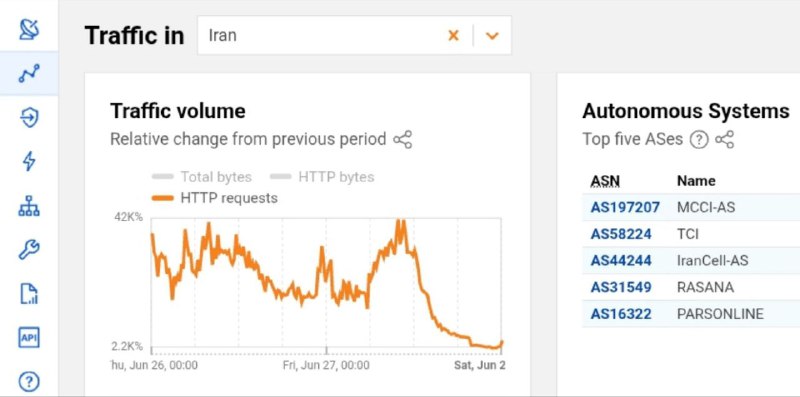Expand the location dropdown chevron
The width and height of the screenshot is (800, 397).
tap(492, 36)
